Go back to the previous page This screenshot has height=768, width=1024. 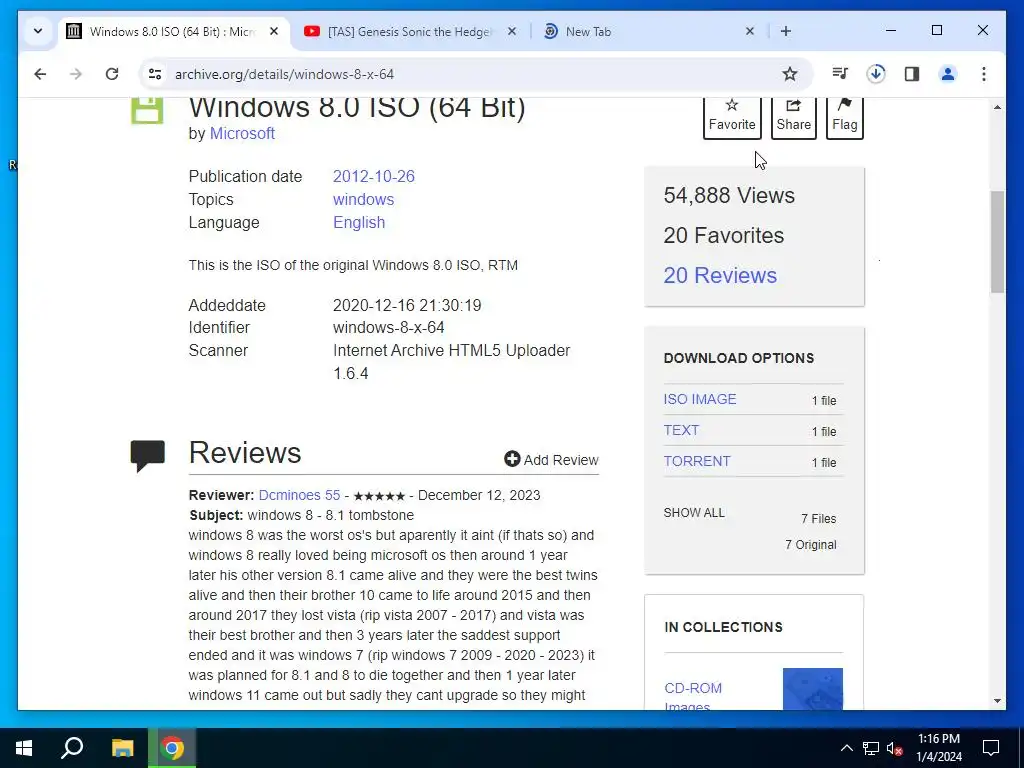[40, 74]
